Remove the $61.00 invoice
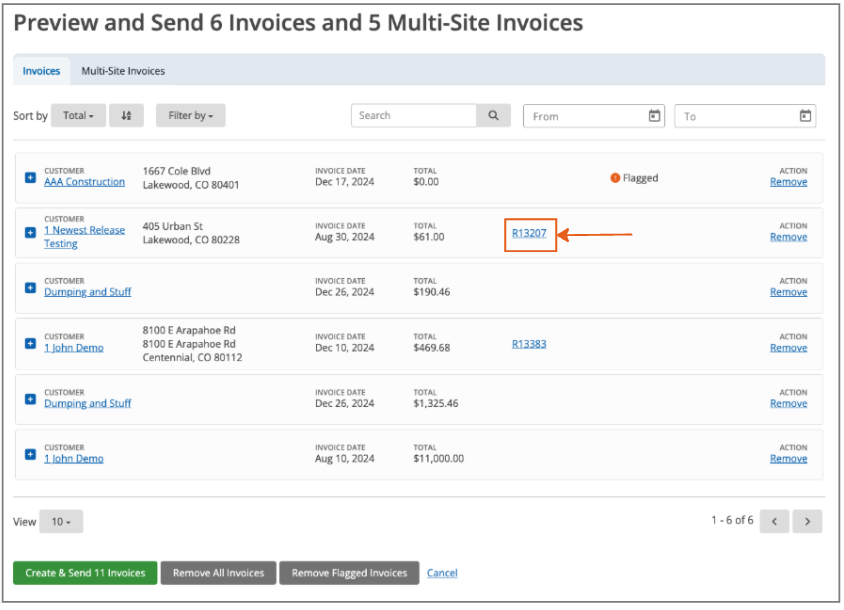The image size is (844, 610). click(x=789, y=237)
